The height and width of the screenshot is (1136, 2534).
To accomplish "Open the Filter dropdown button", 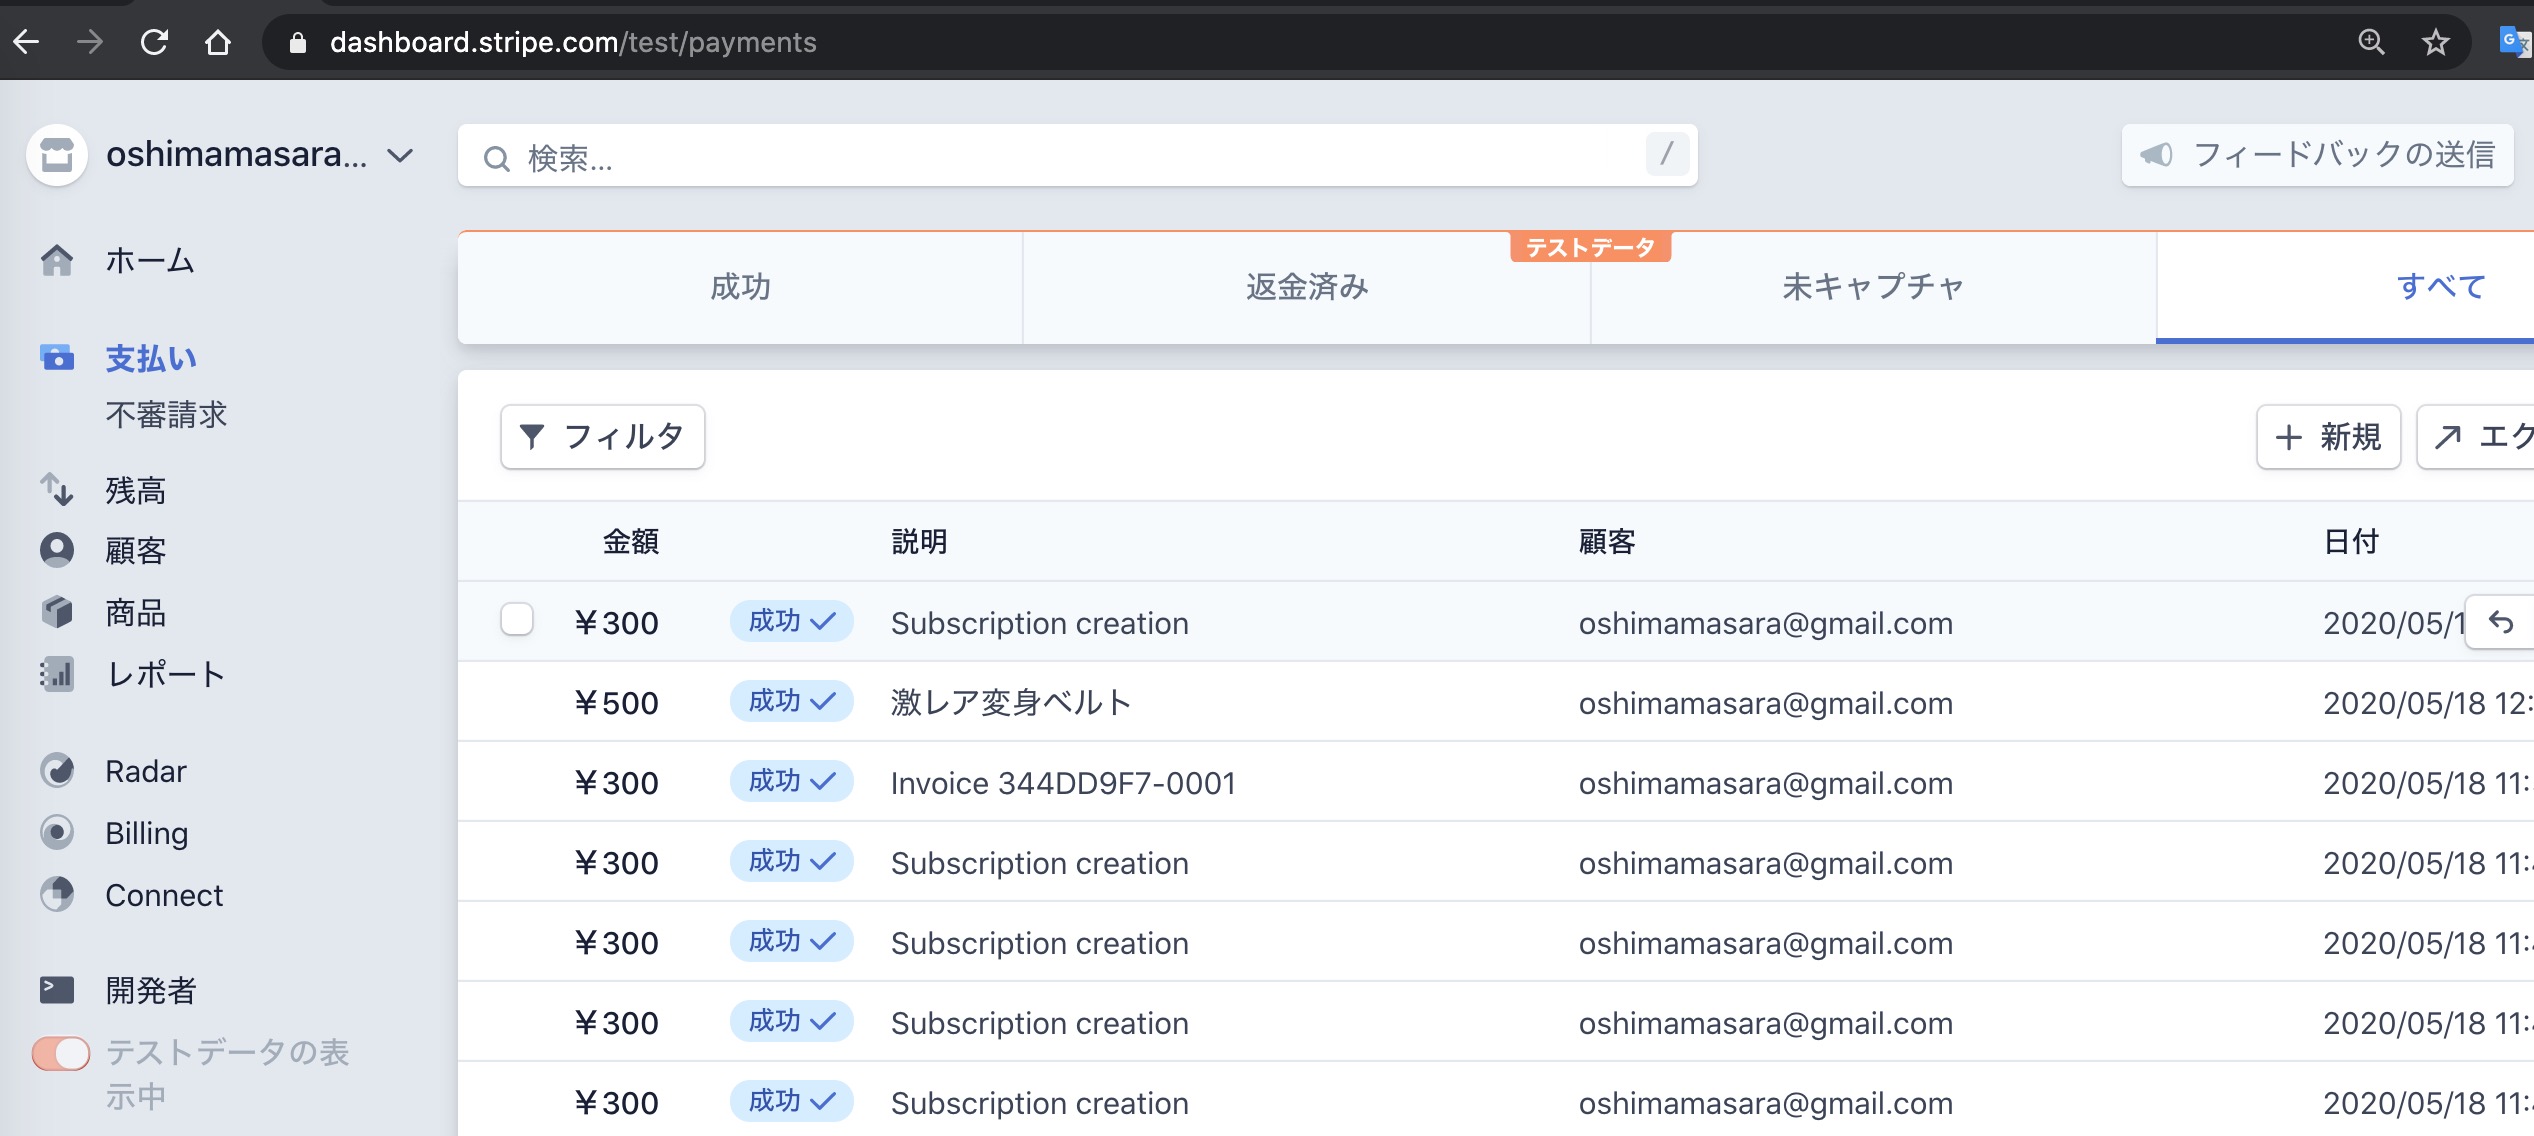I will (602, 437).
